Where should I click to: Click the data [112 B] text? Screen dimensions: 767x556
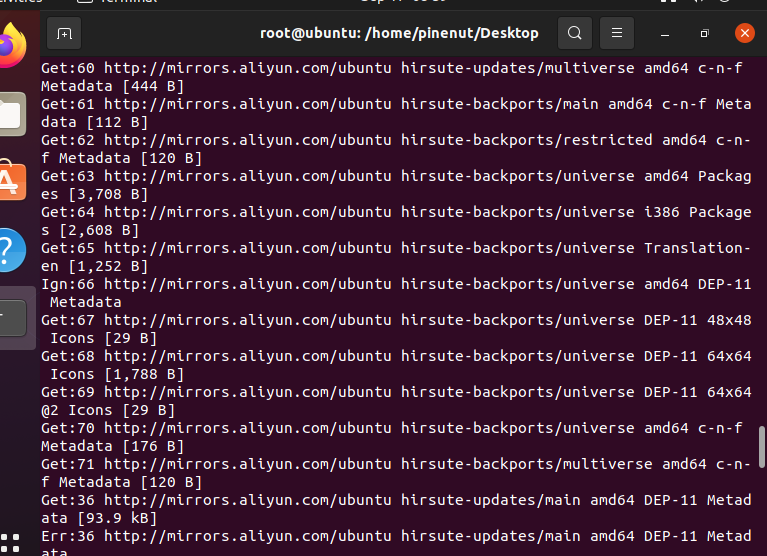(94, 122)
